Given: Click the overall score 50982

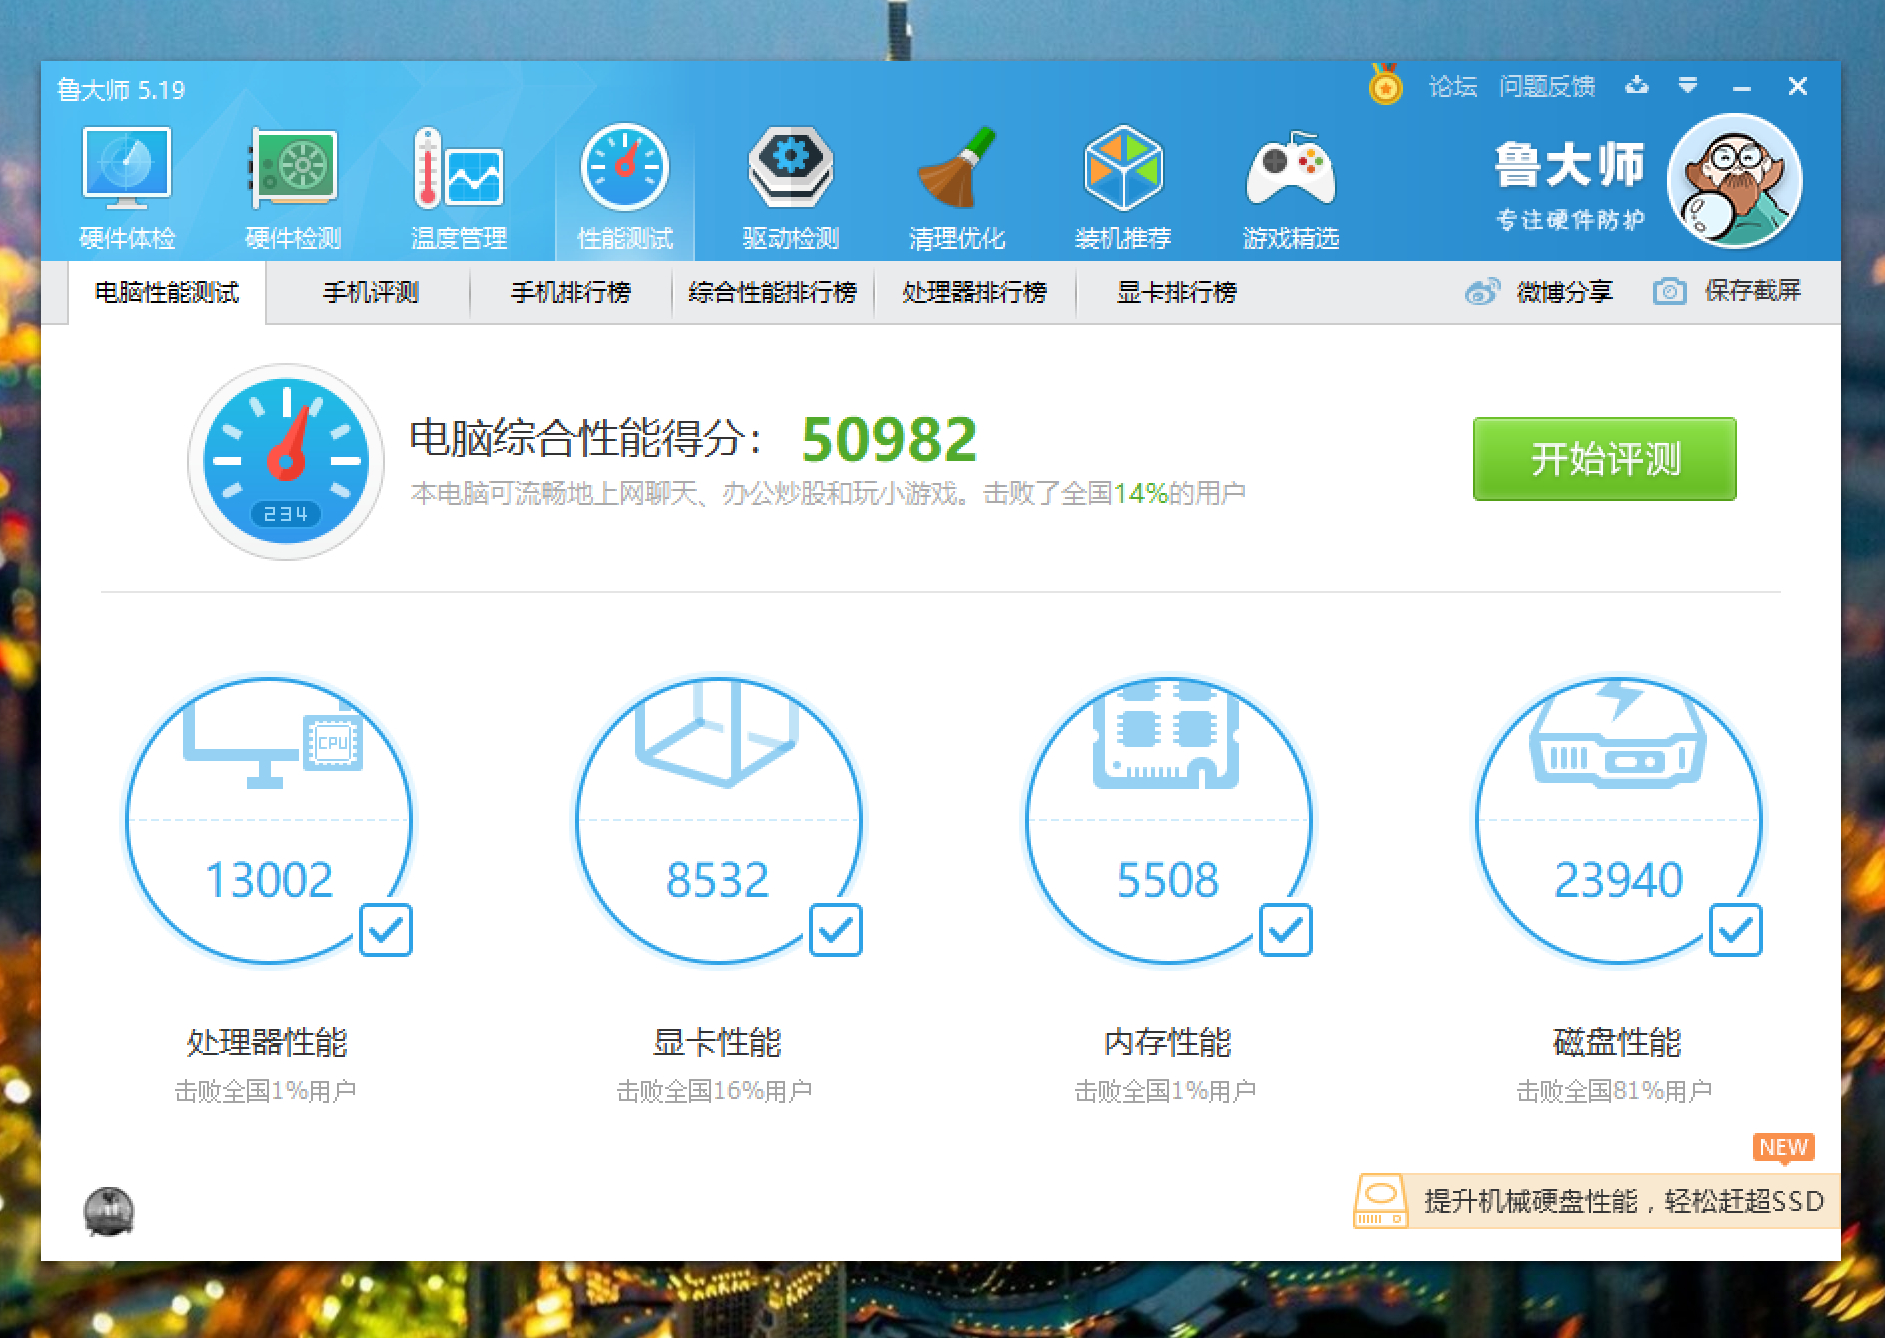Looking at the screenshot, I should tap(889, 439).
